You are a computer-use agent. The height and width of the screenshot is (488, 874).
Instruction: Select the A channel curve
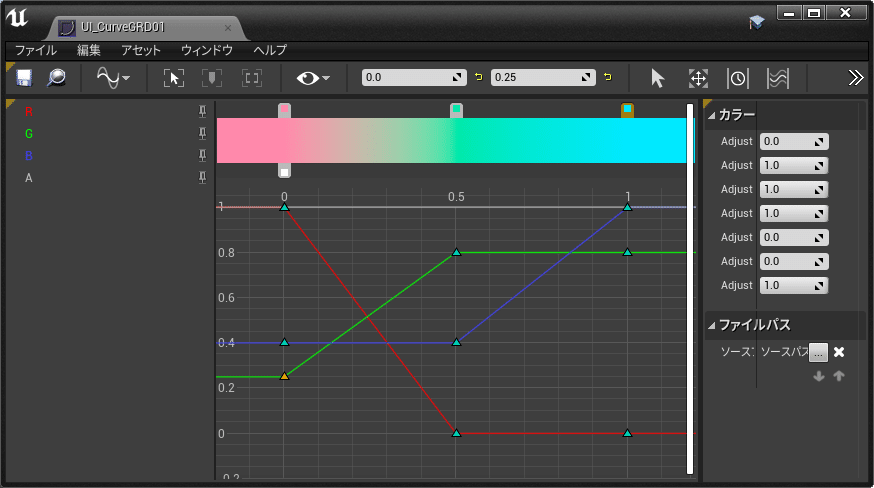pos(29,178)
